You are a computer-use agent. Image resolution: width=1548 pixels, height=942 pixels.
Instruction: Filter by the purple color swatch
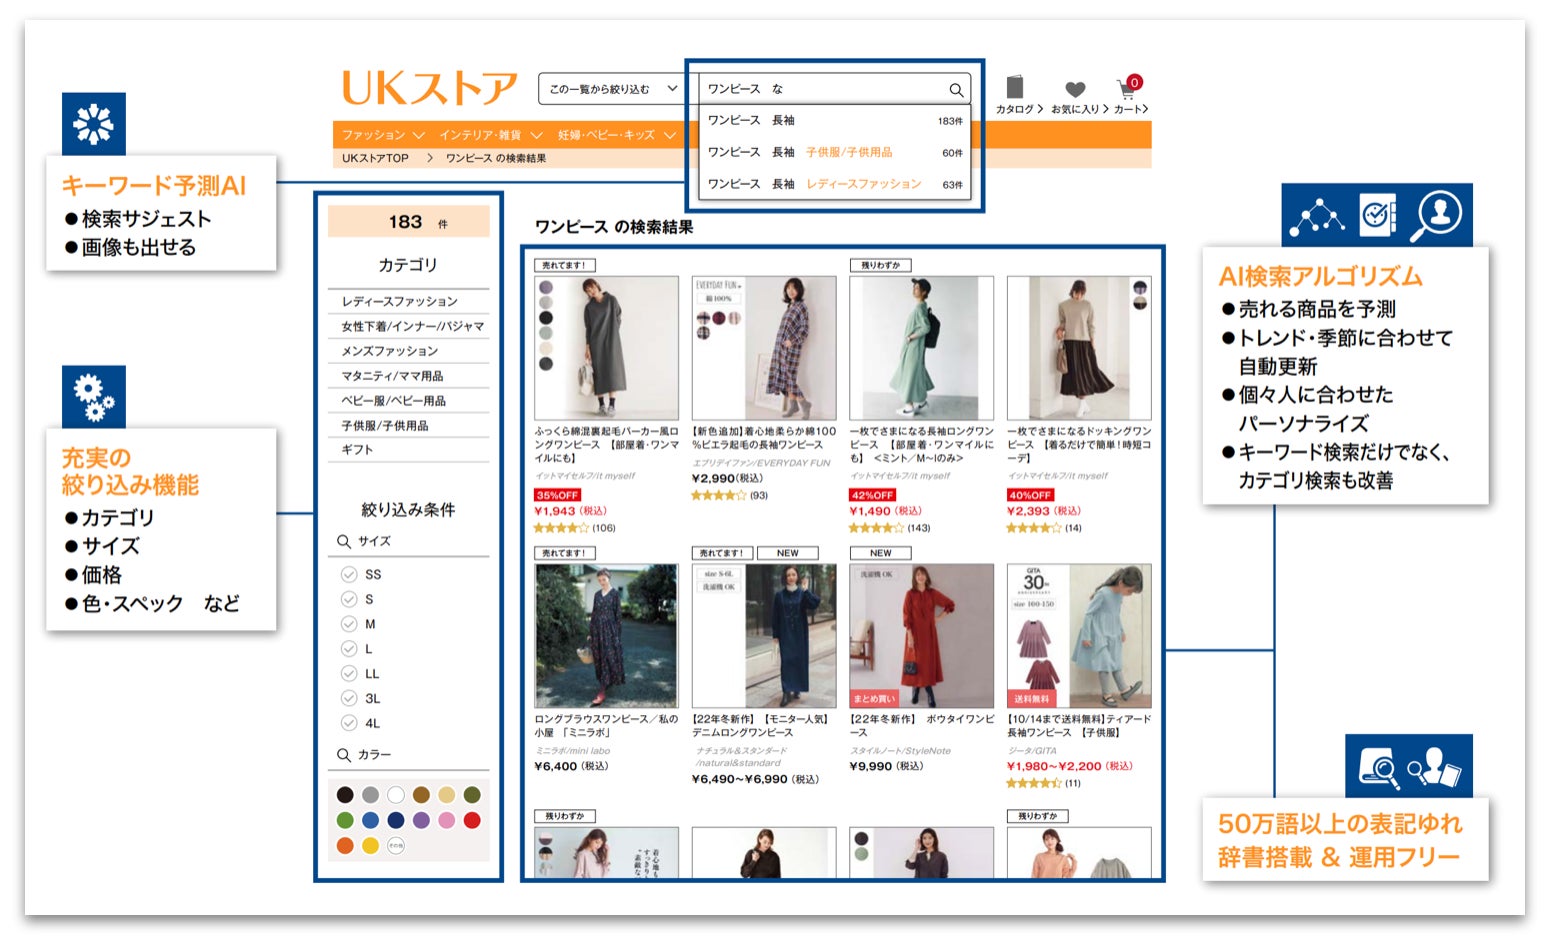pyautogui.click(x=421, y=820)
